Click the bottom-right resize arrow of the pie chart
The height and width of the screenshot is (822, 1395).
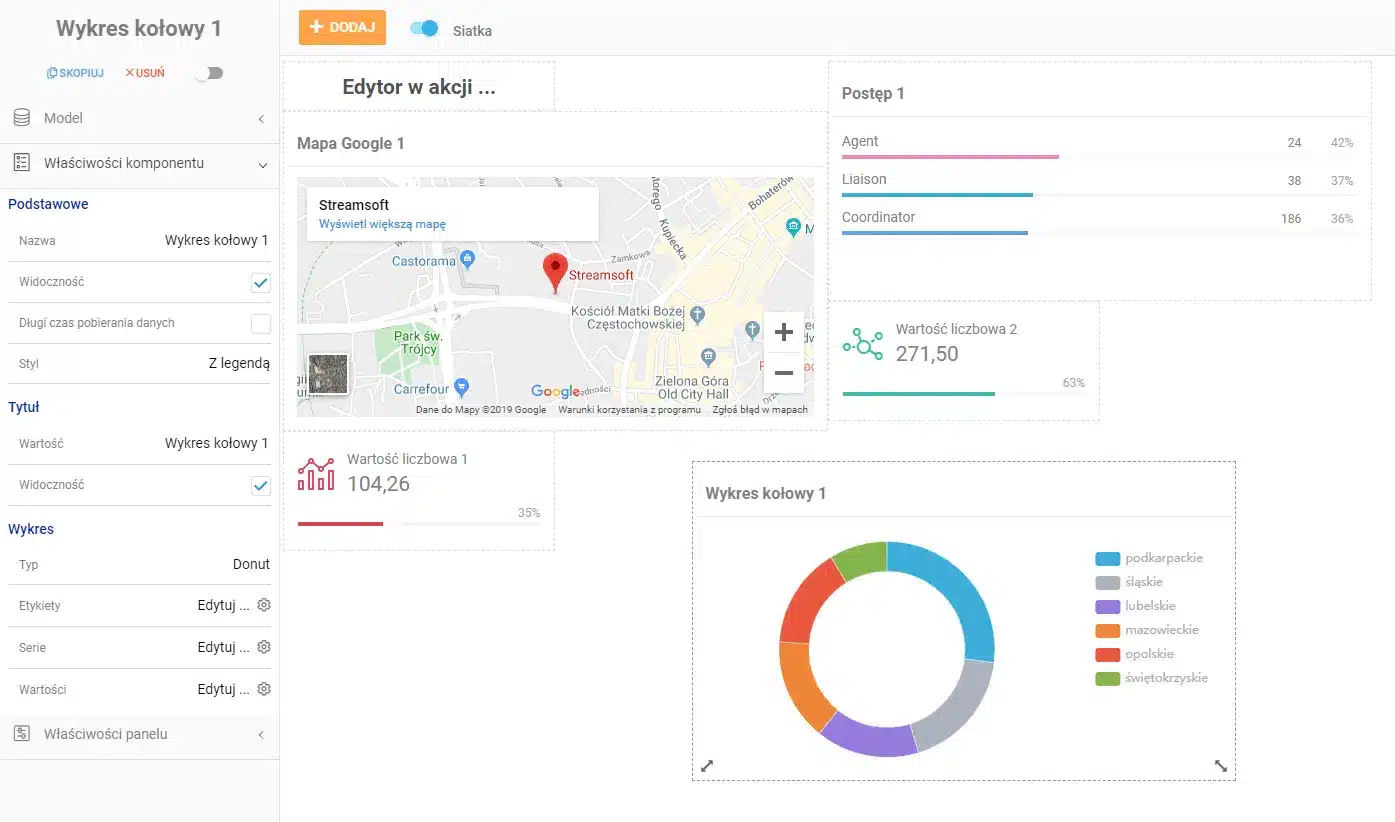point(1221,766)
